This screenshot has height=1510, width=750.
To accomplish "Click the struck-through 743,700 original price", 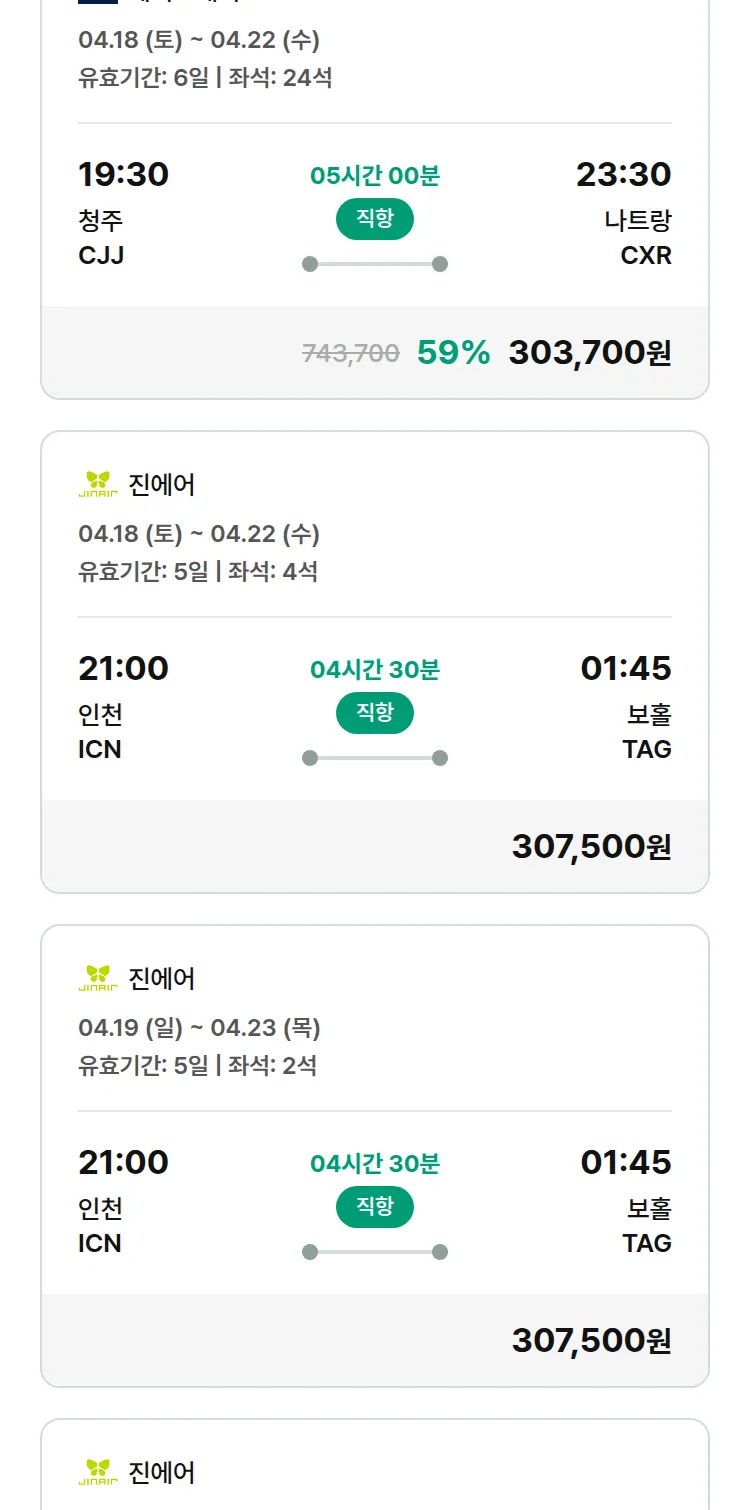I will point(351,353).
